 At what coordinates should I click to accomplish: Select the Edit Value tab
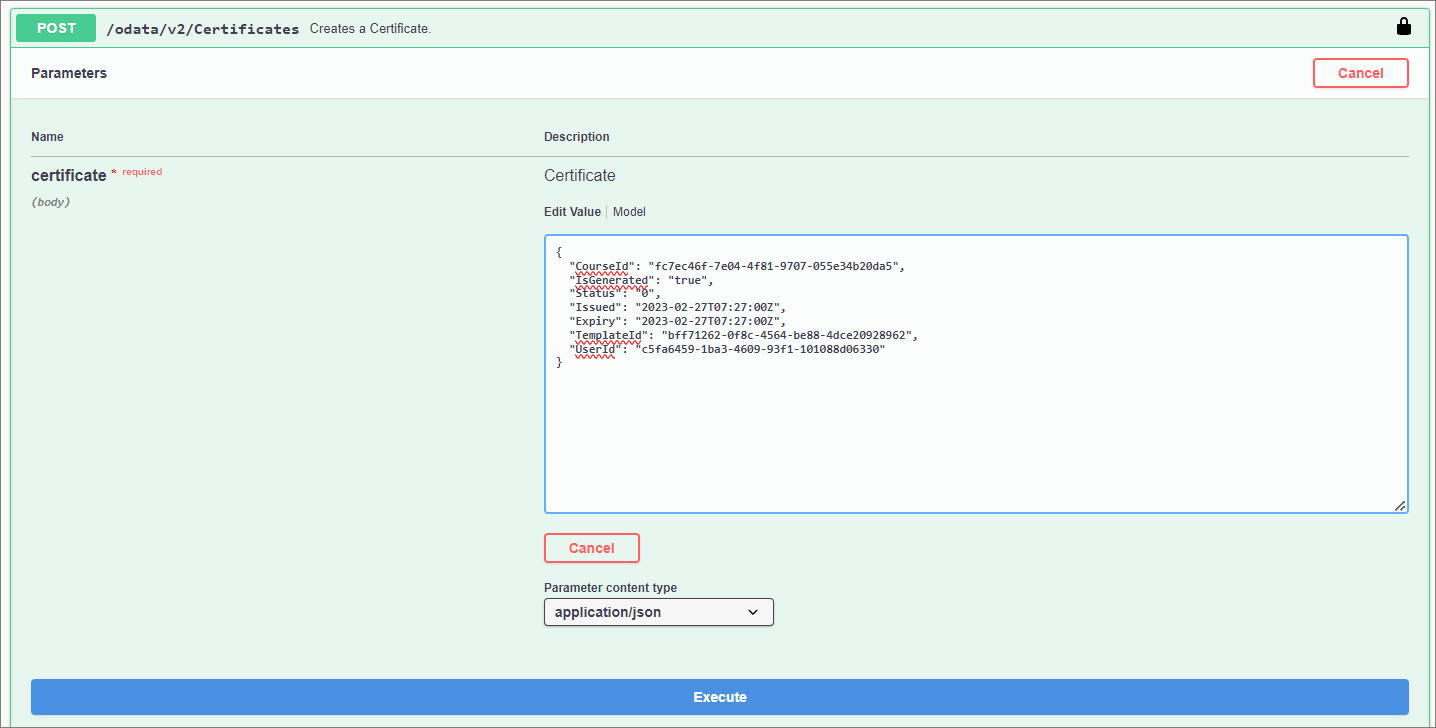click(572, 211)
